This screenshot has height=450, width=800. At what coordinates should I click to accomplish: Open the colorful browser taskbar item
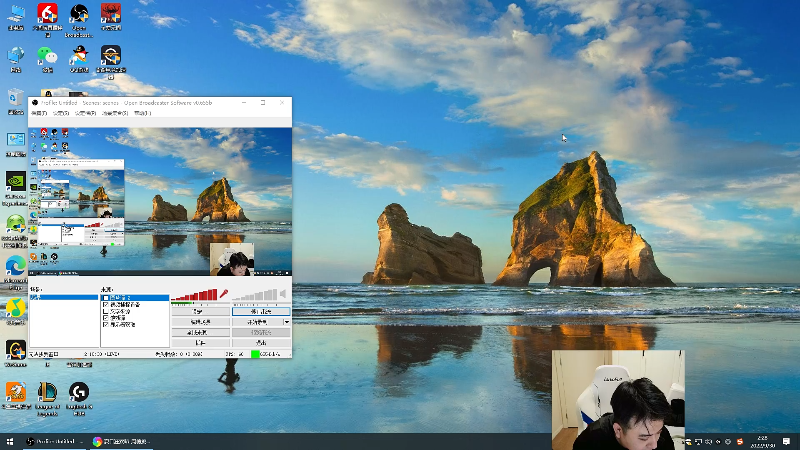[121, 441]
